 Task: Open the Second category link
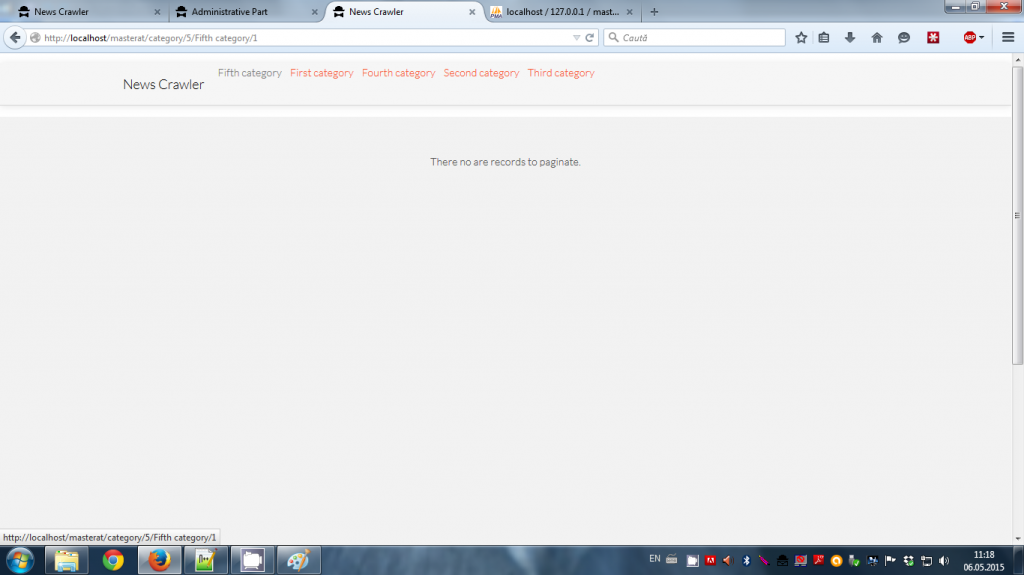pos(481,73)
